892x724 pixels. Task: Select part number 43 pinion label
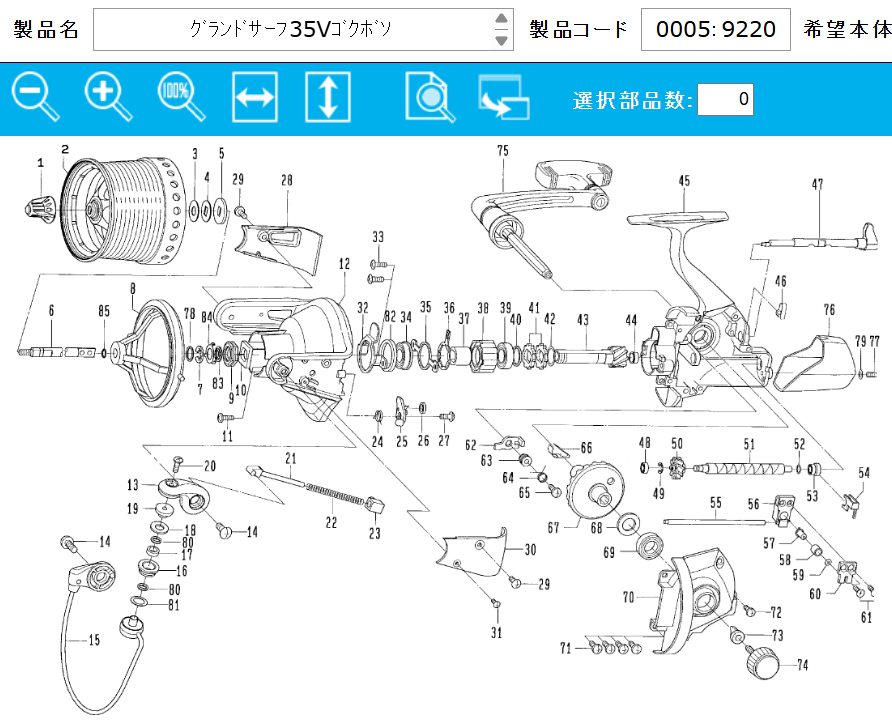pyautogui.click(x=583, y=319)
